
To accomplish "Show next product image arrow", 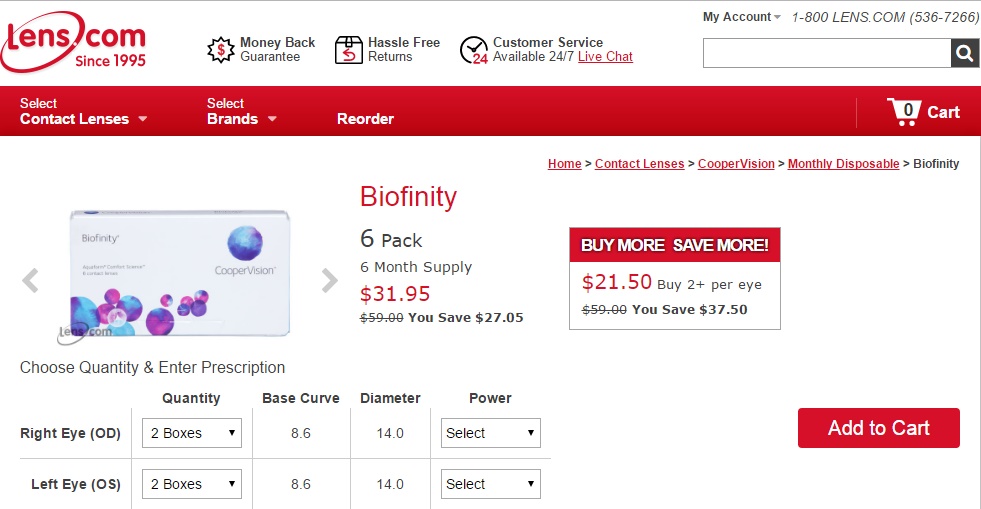I will pyautogui.click(x=329, y=280).
